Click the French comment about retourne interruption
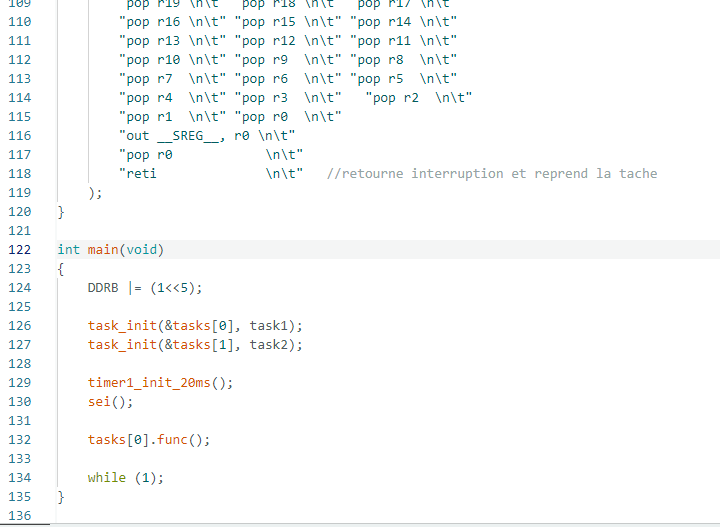Screen dimensions: 720x527 (492, 174)
